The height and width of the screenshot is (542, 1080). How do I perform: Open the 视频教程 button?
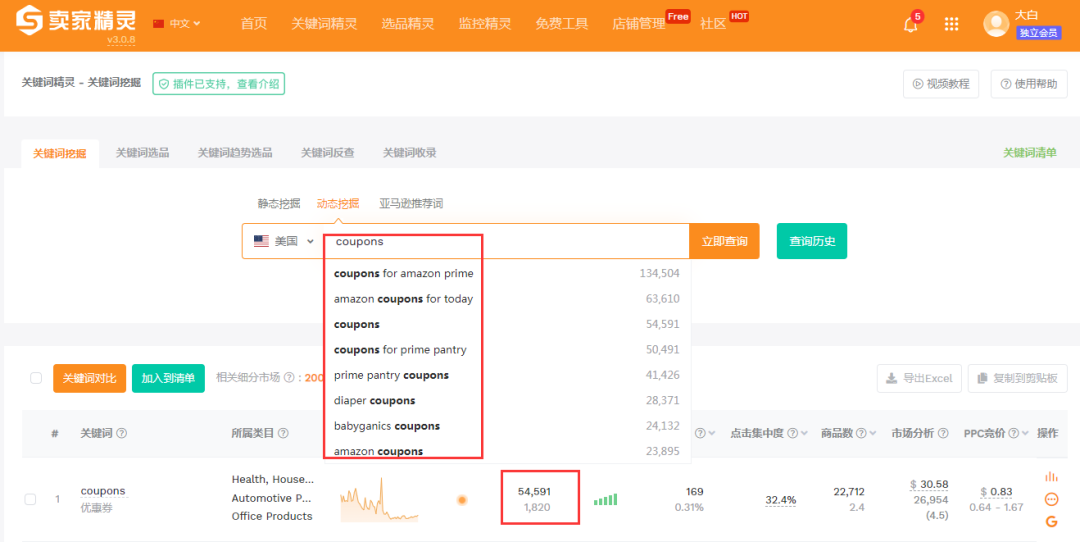[941, 84]
